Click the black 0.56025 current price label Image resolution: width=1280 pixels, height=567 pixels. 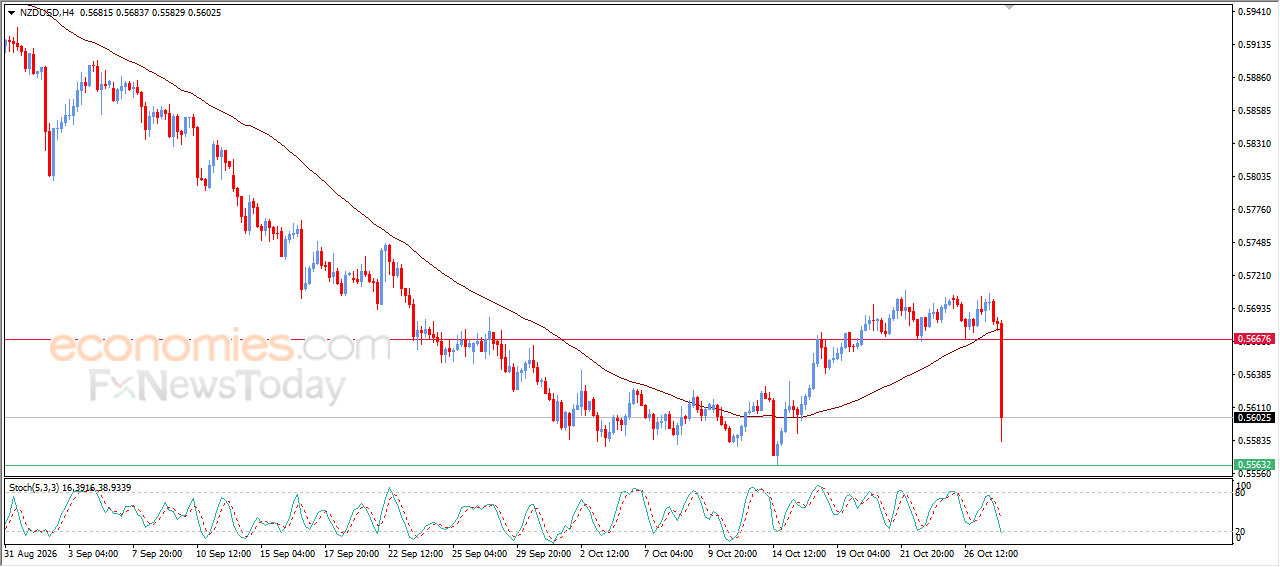tap(1254, 418)
